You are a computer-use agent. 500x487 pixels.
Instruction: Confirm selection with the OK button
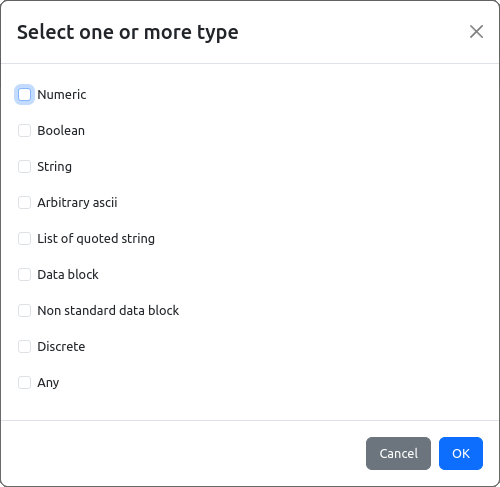click(x=461, y=453)
